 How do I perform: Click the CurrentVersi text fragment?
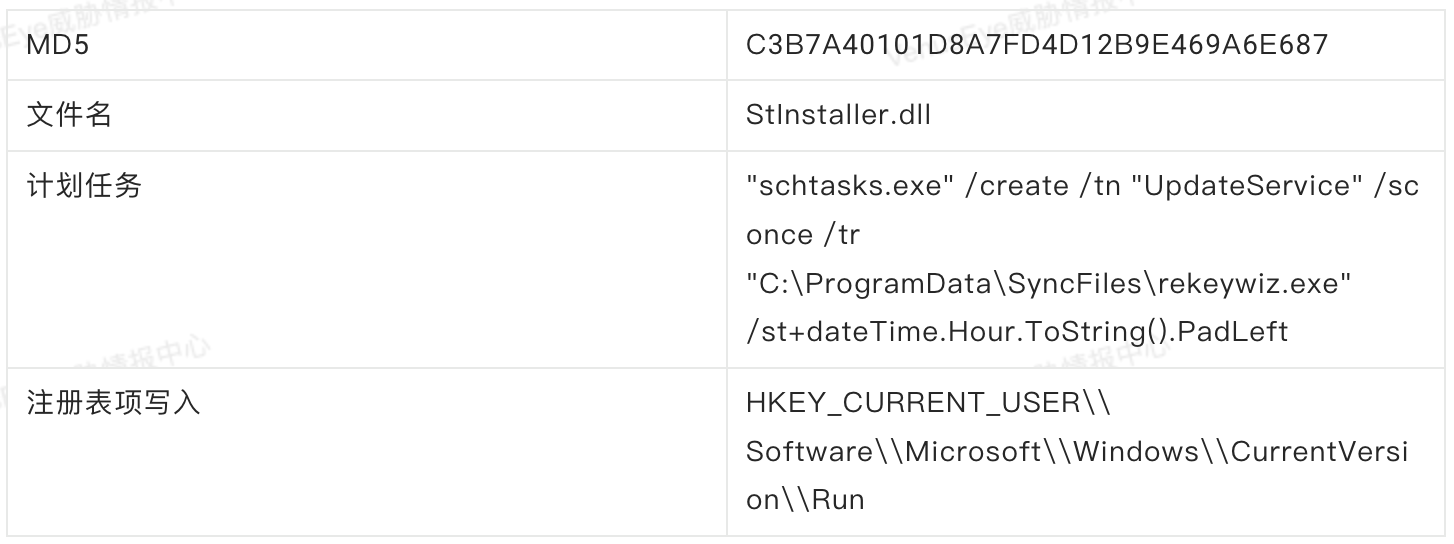(1318, 451)
